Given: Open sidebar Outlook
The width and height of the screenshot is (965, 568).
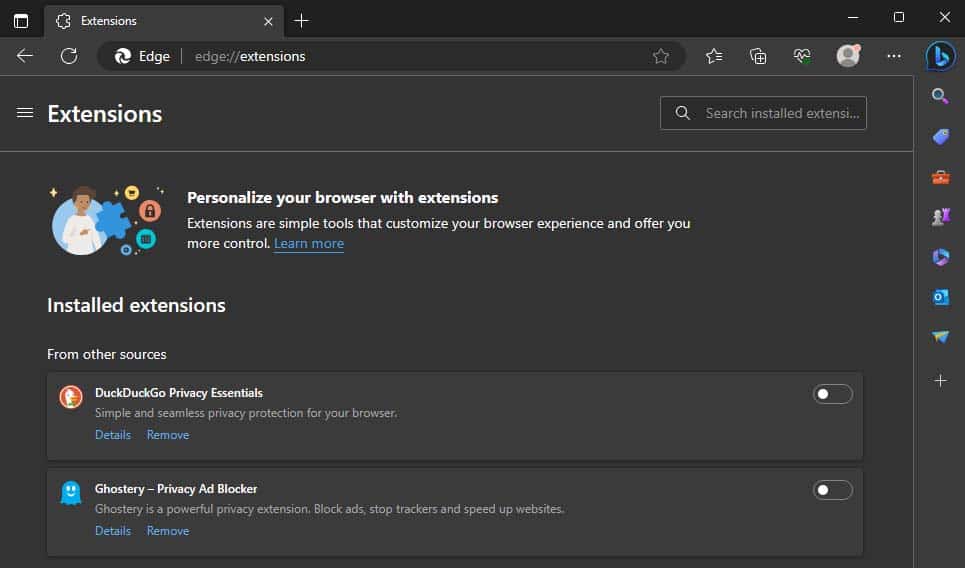Looking at the screenshot, I should [x=940, y=297].
